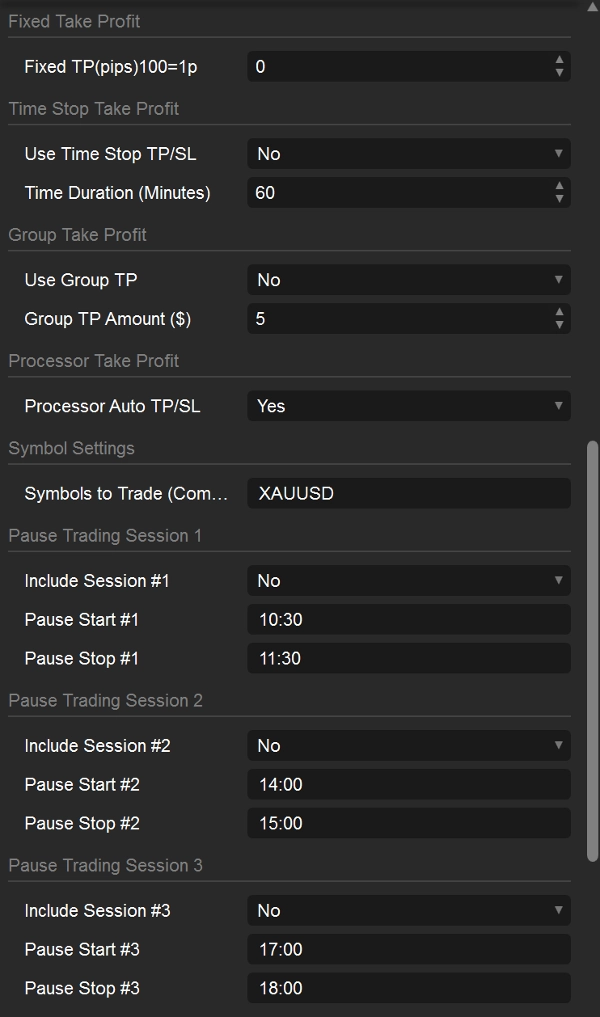The image size is (600, 1017).
Task: Select the Pause Stop #2 time field
Action: coord(408,824)
